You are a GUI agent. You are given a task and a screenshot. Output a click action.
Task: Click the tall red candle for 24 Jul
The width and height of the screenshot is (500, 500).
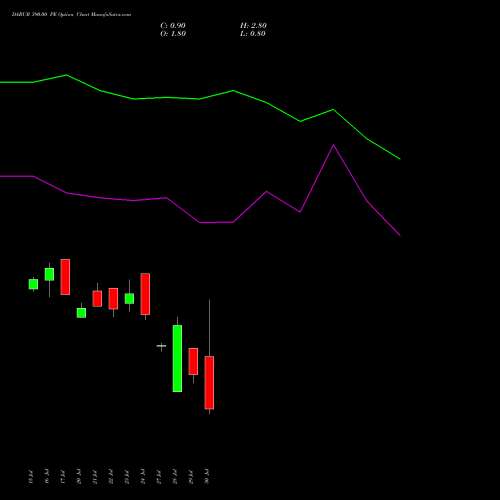tap(145, 294)
